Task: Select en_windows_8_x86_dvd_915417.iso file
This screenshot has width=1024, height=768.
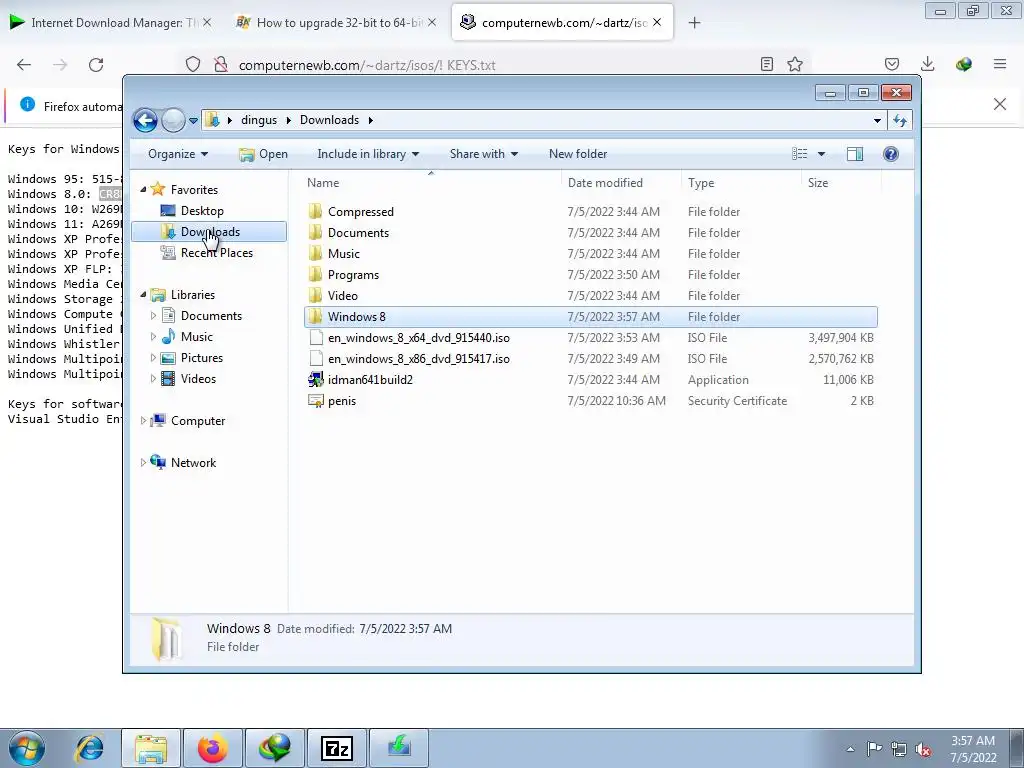Action: [x=591, y=359]
